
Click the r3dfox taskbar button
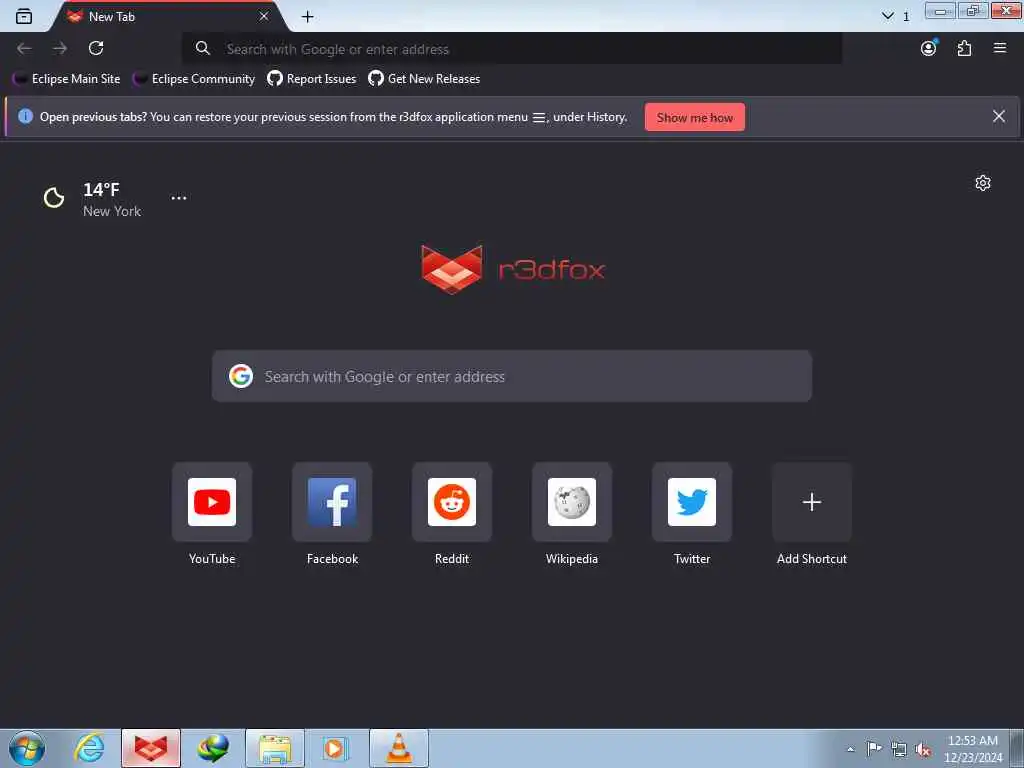click(x=151, y=748)
